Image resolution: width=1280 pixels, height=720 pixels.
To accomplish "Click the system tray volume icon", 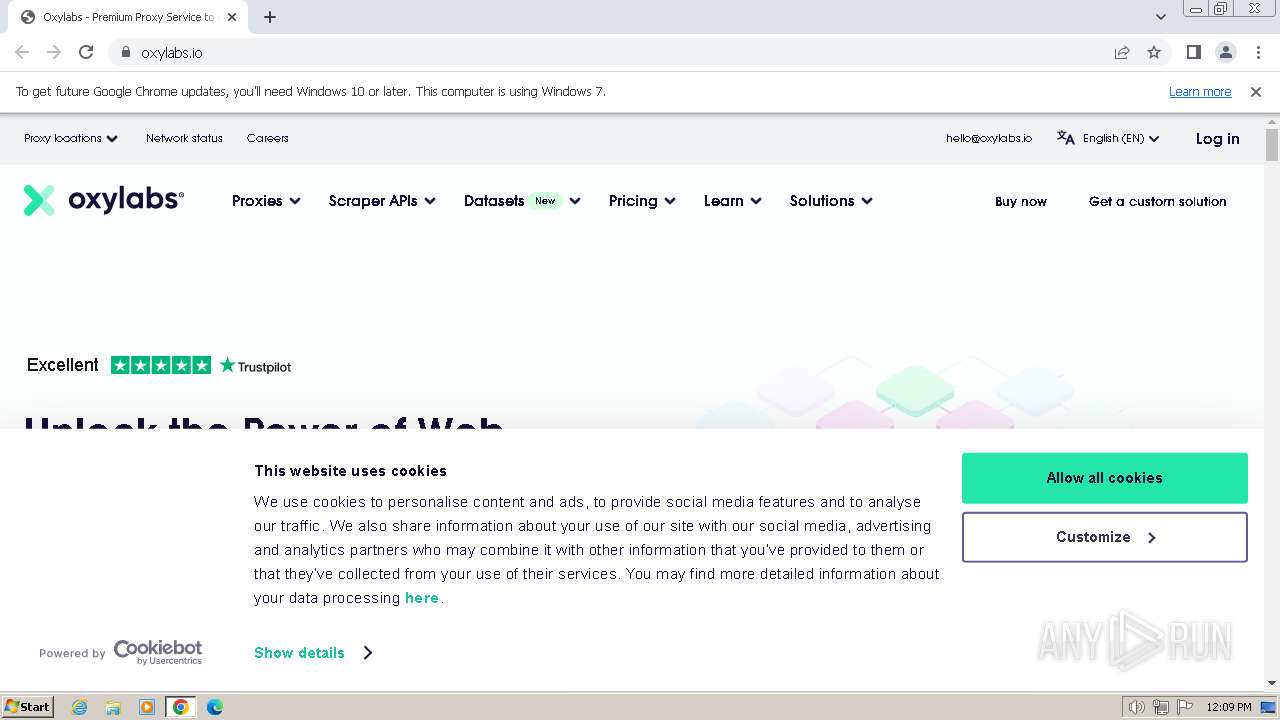I will coord(1137,707).
